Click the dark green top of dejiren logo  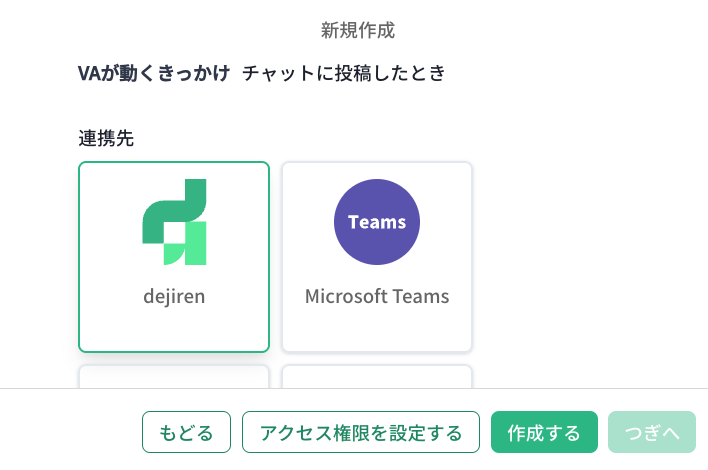point(174,205)
